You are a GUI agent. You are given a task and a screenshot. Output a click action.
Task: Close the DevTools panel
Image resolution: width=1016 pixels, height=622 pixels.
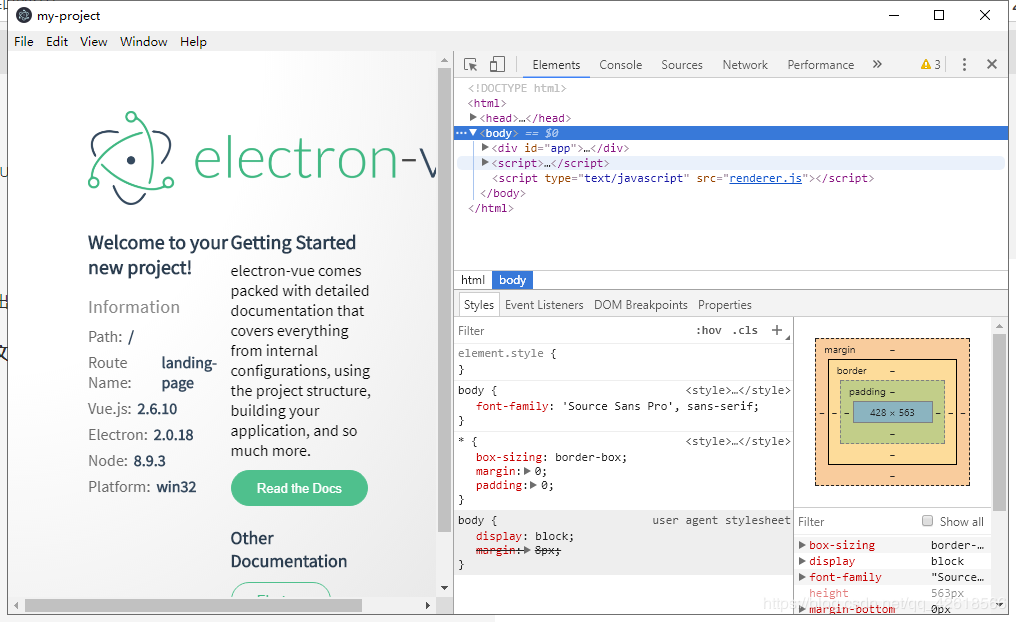coord(991,64)
